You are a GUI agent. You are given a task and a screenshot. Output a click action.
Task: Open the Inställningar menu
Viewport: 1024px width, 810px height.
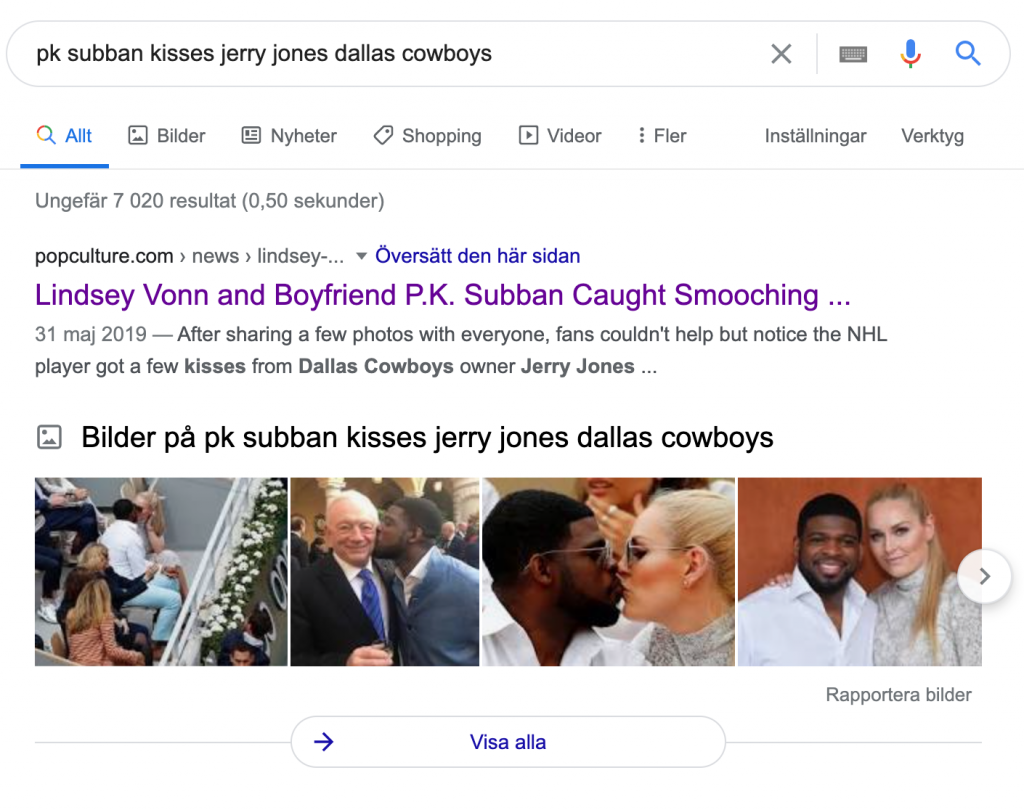click(815, 136)
